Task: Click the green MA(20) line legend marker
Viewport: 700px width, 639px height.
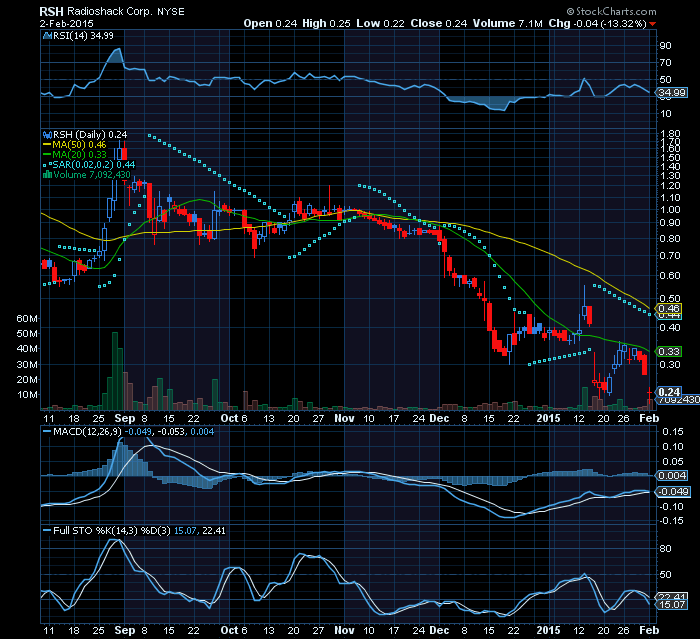Action: point(47,155)
